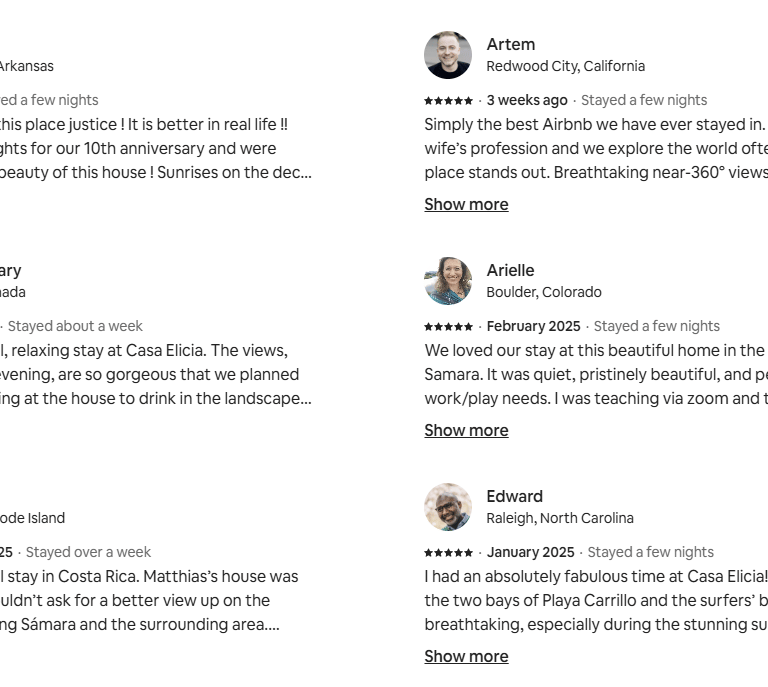The width and height of the screenshot is (768, 687).
Task: Click the Raleigh, North Carolina location
Action: click(x=559, y=518)
